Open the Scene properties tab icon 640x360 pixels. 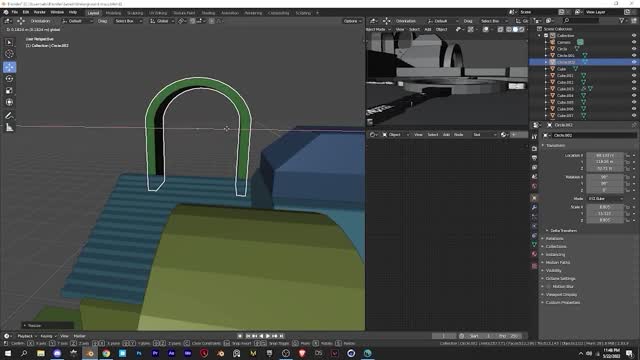tap(534, 177)
